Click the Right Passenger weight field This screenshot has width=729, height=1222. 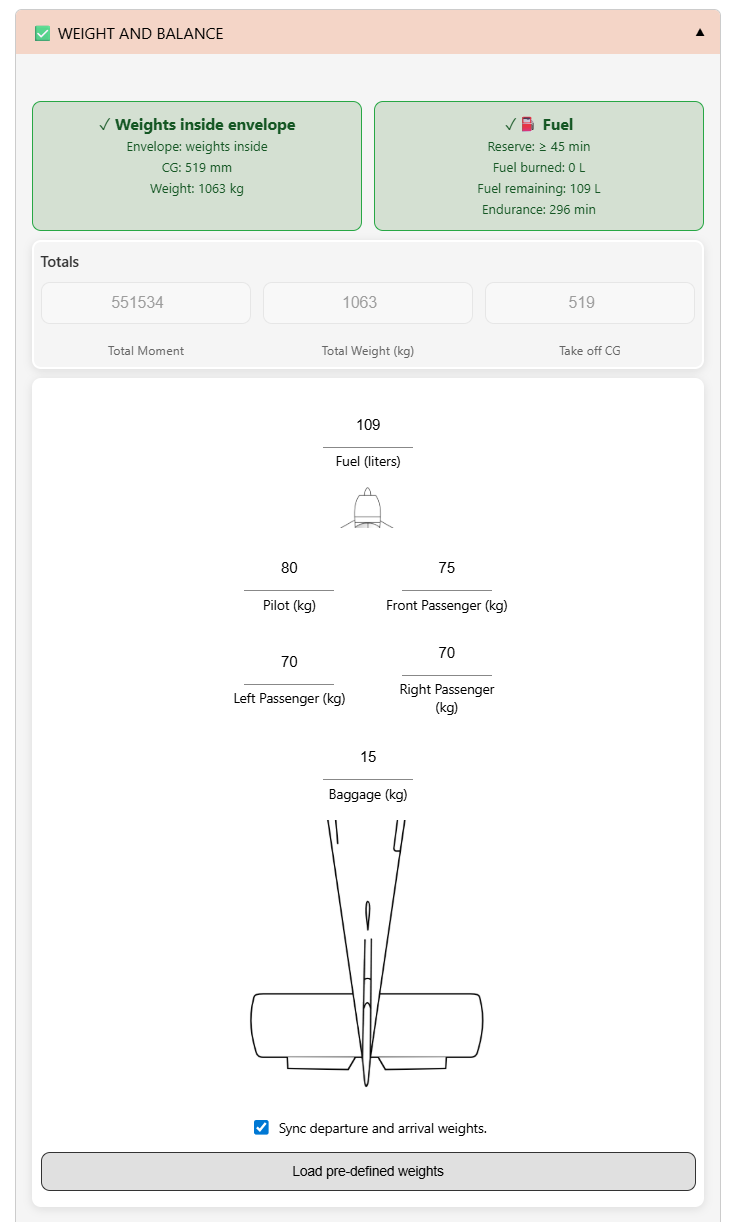pos(446,654)
